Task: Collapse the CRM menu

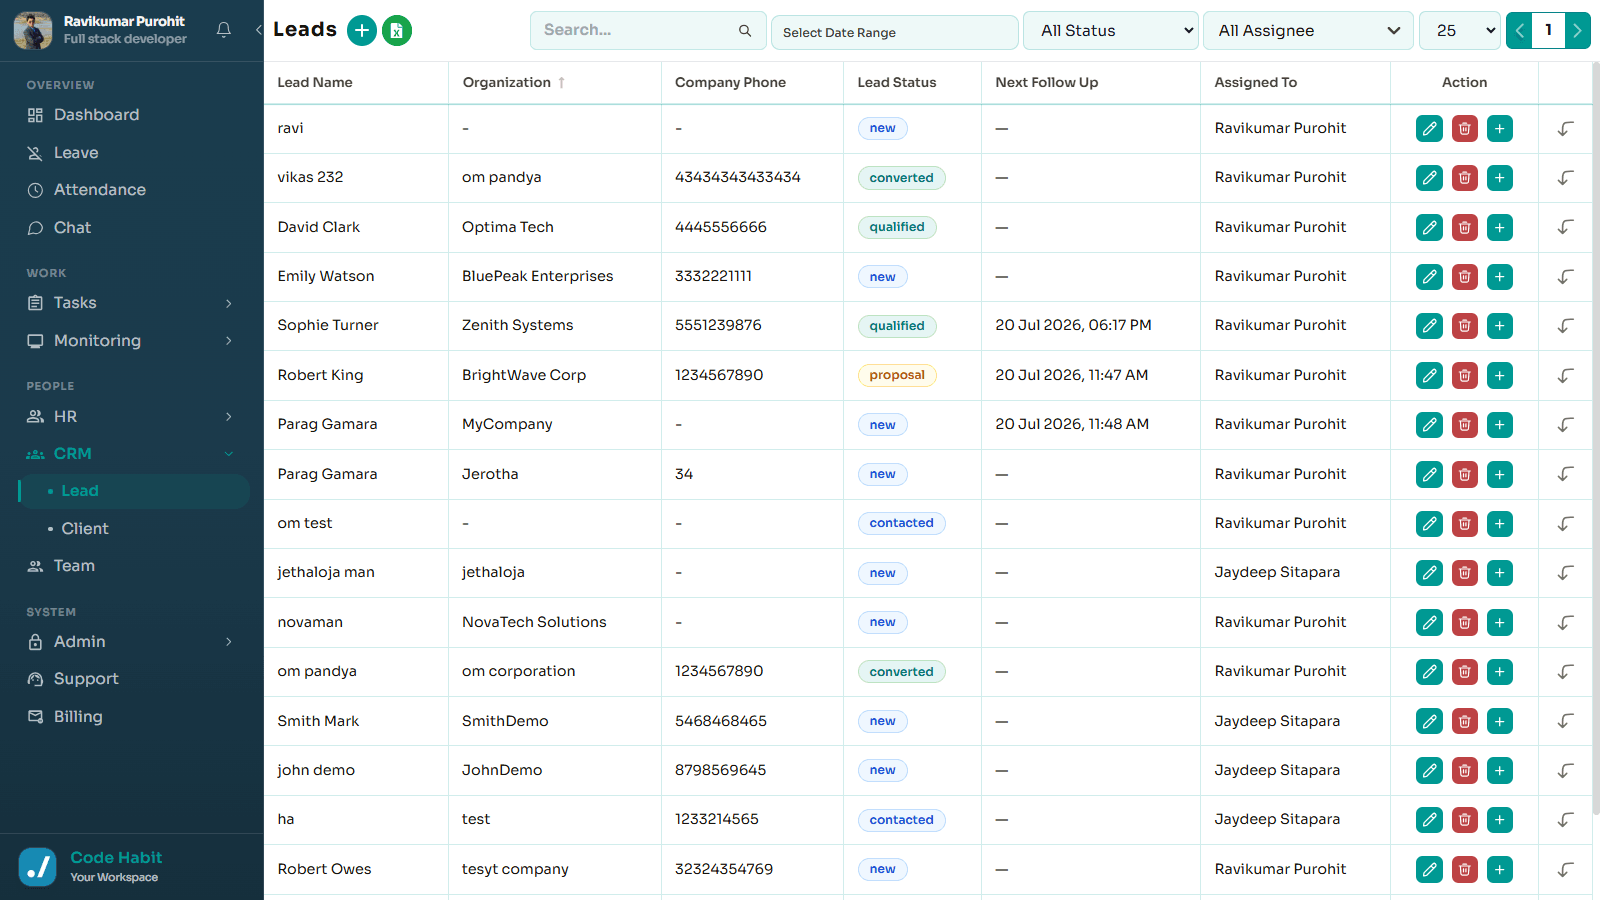Action: coord(132,454)
